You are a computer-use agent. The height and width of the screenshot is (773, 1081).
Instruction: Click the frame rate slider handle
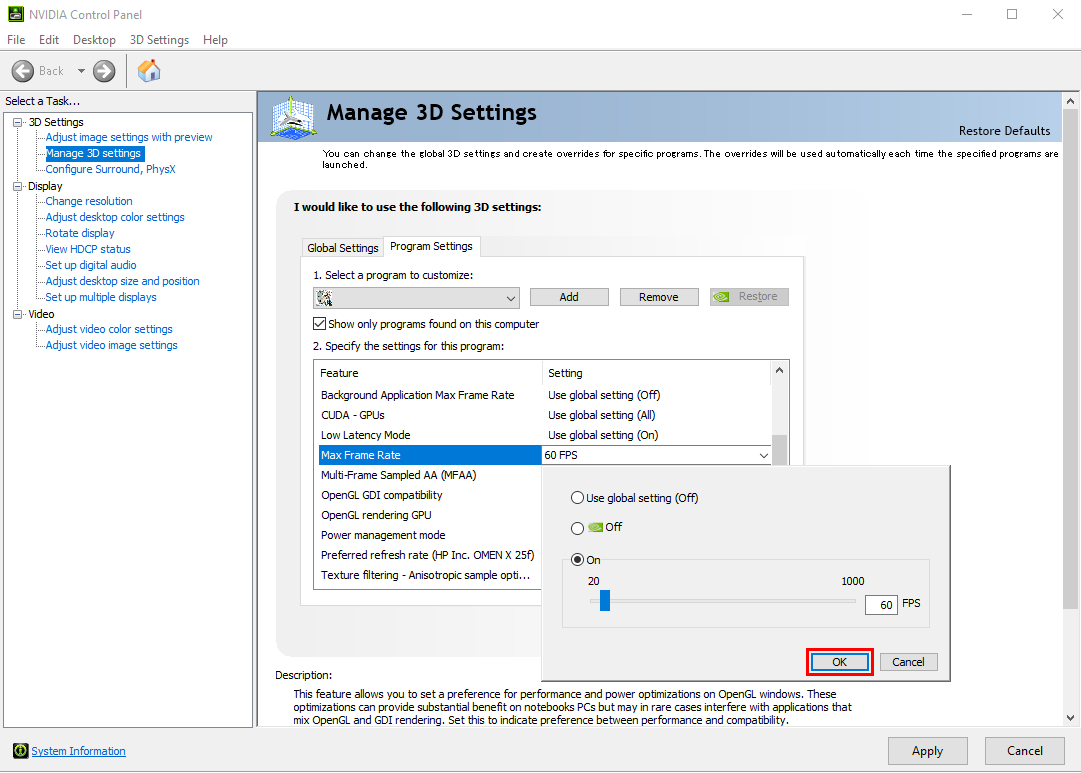coord(605,601)
